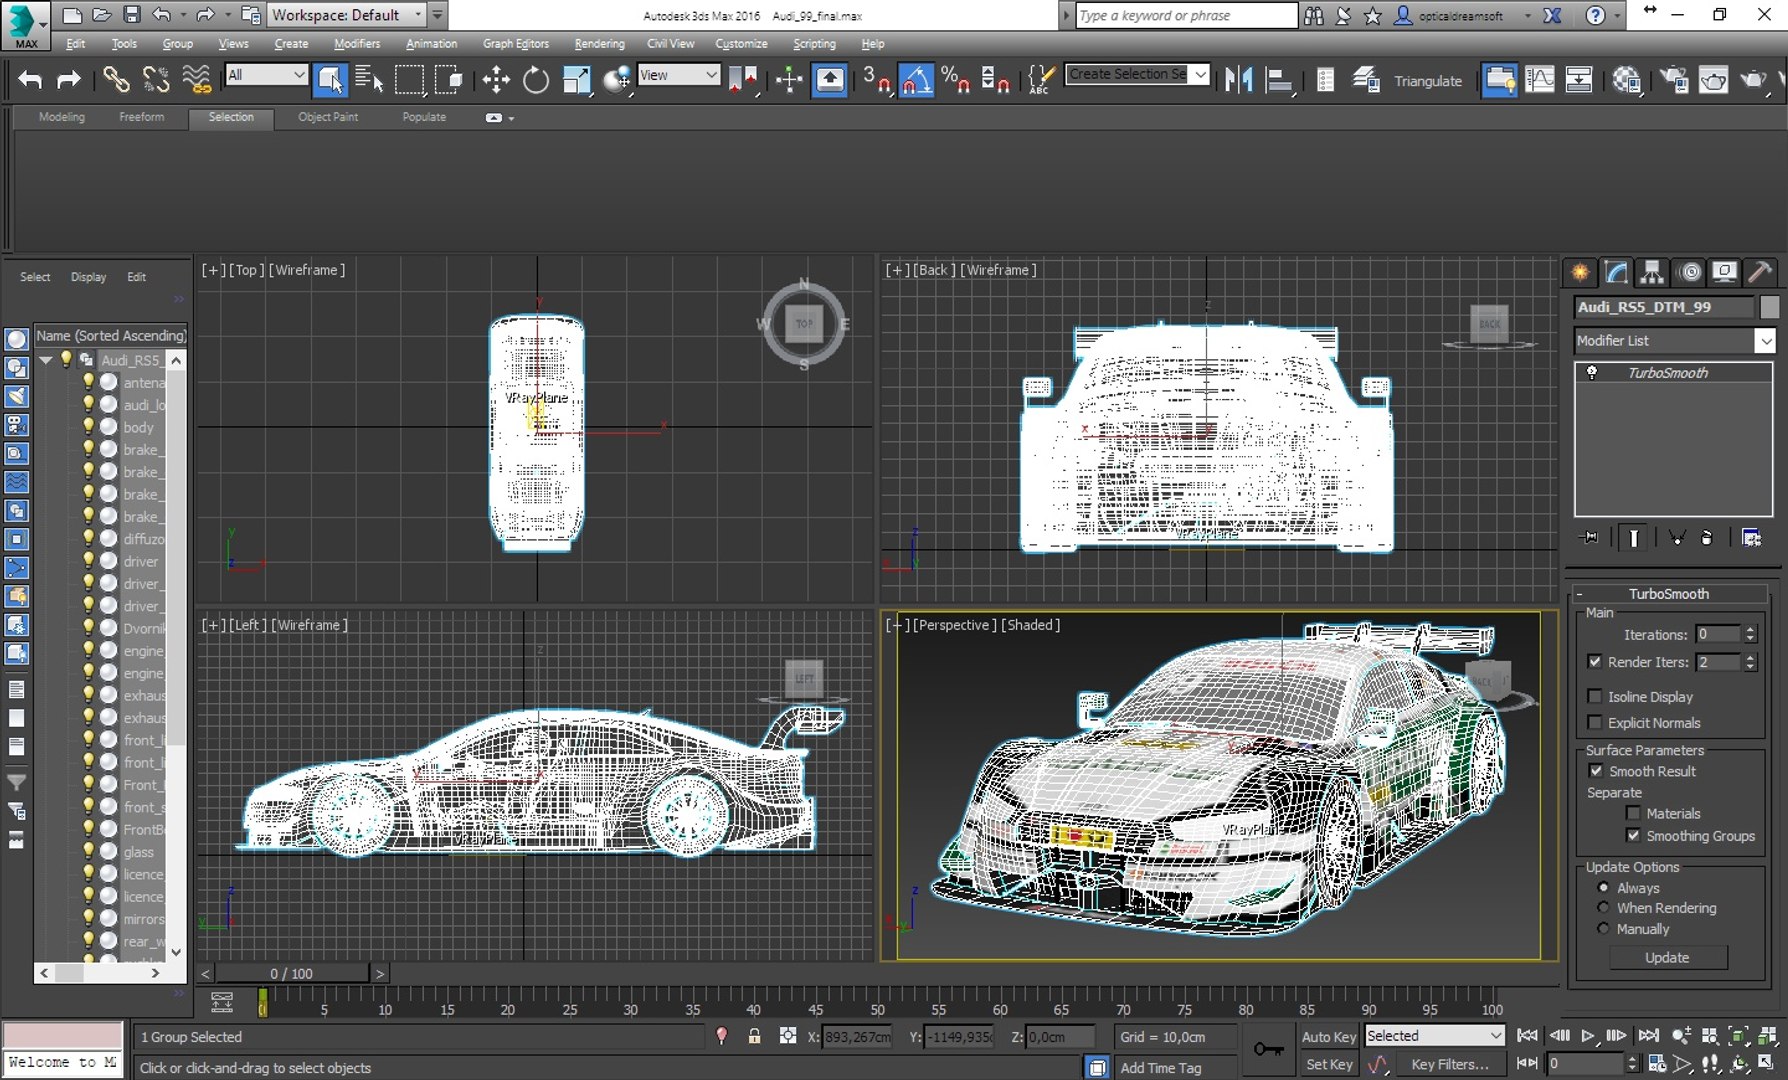
Task: Toggle the Render Iters checkbox
Action: tap(1595, 661)
